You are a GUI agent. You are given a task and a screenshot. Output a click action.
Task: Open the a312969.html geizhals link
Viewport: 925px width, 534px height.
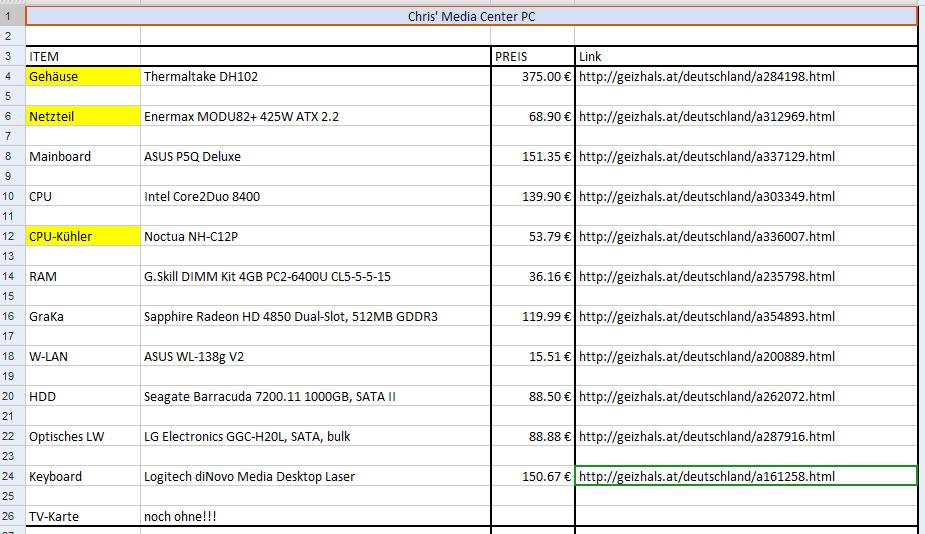point(707,117)
